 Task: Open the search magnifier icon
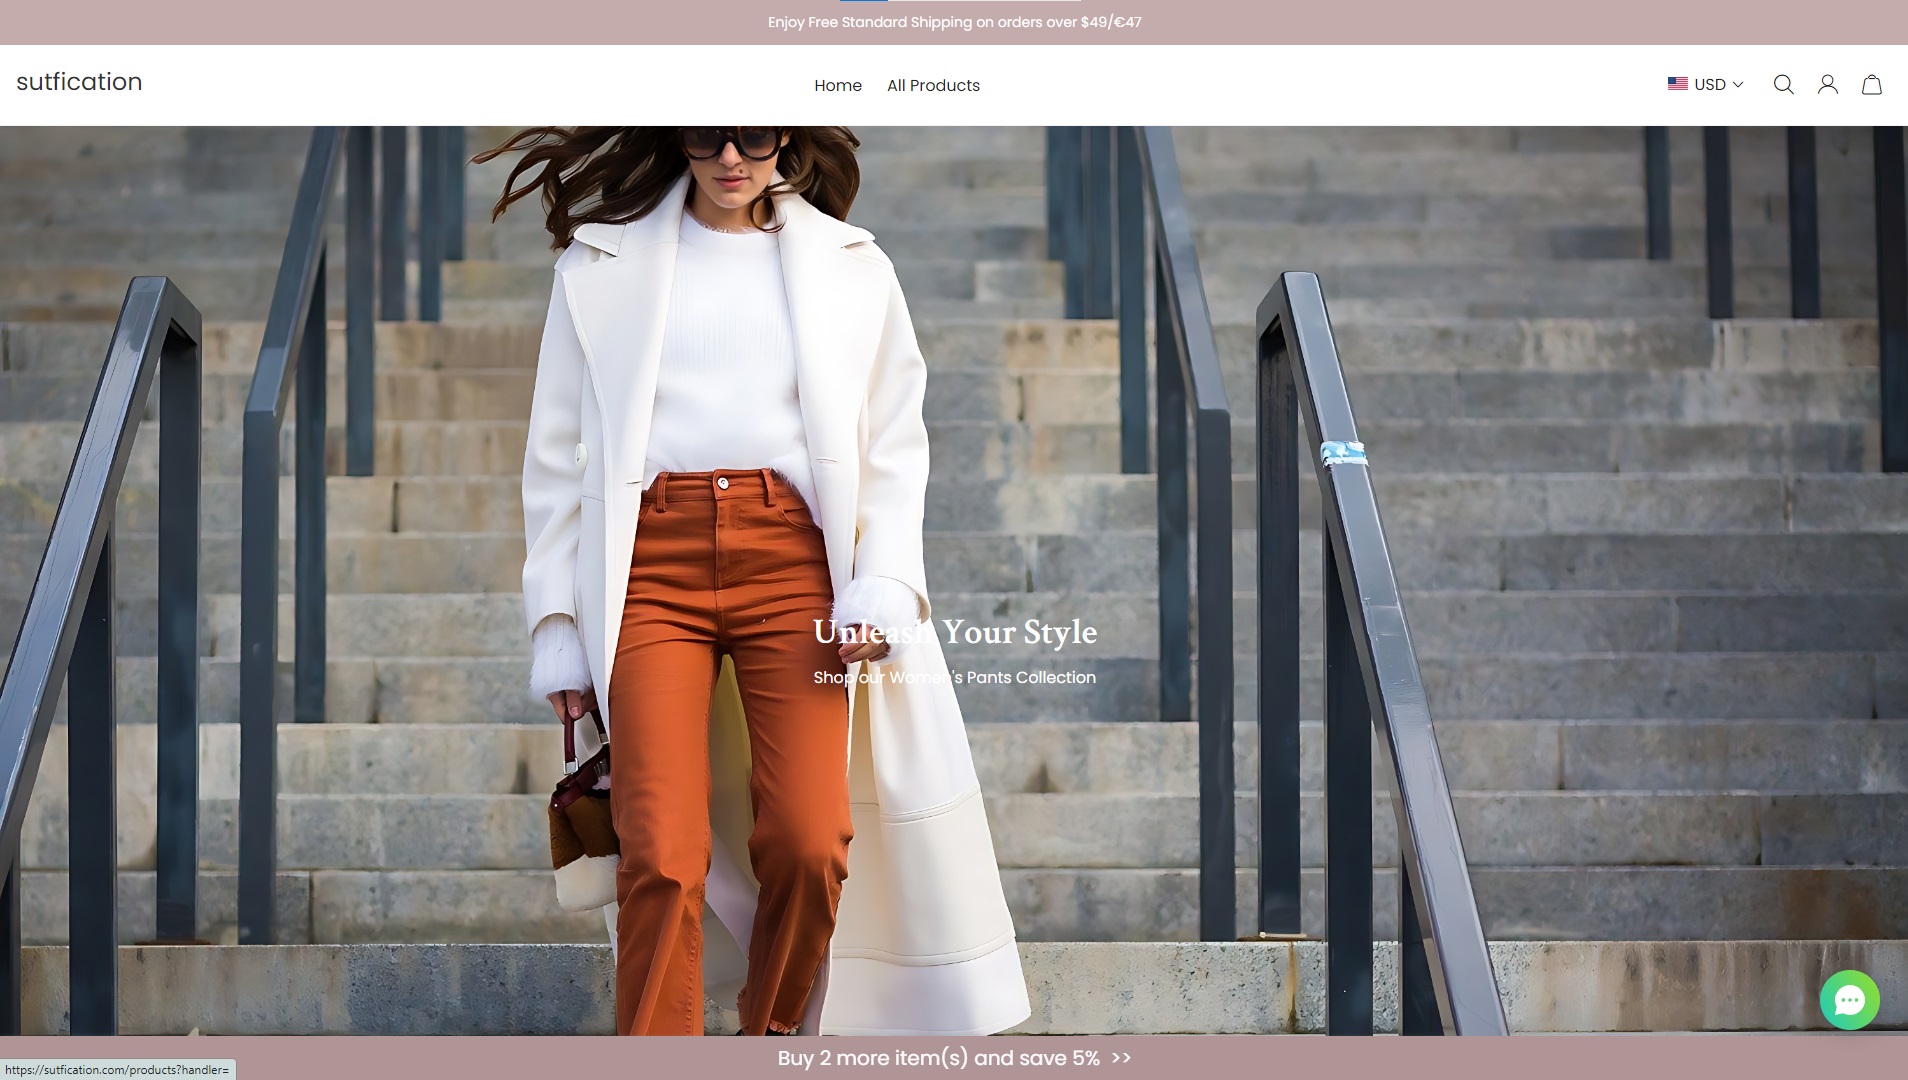[1783, 85]
